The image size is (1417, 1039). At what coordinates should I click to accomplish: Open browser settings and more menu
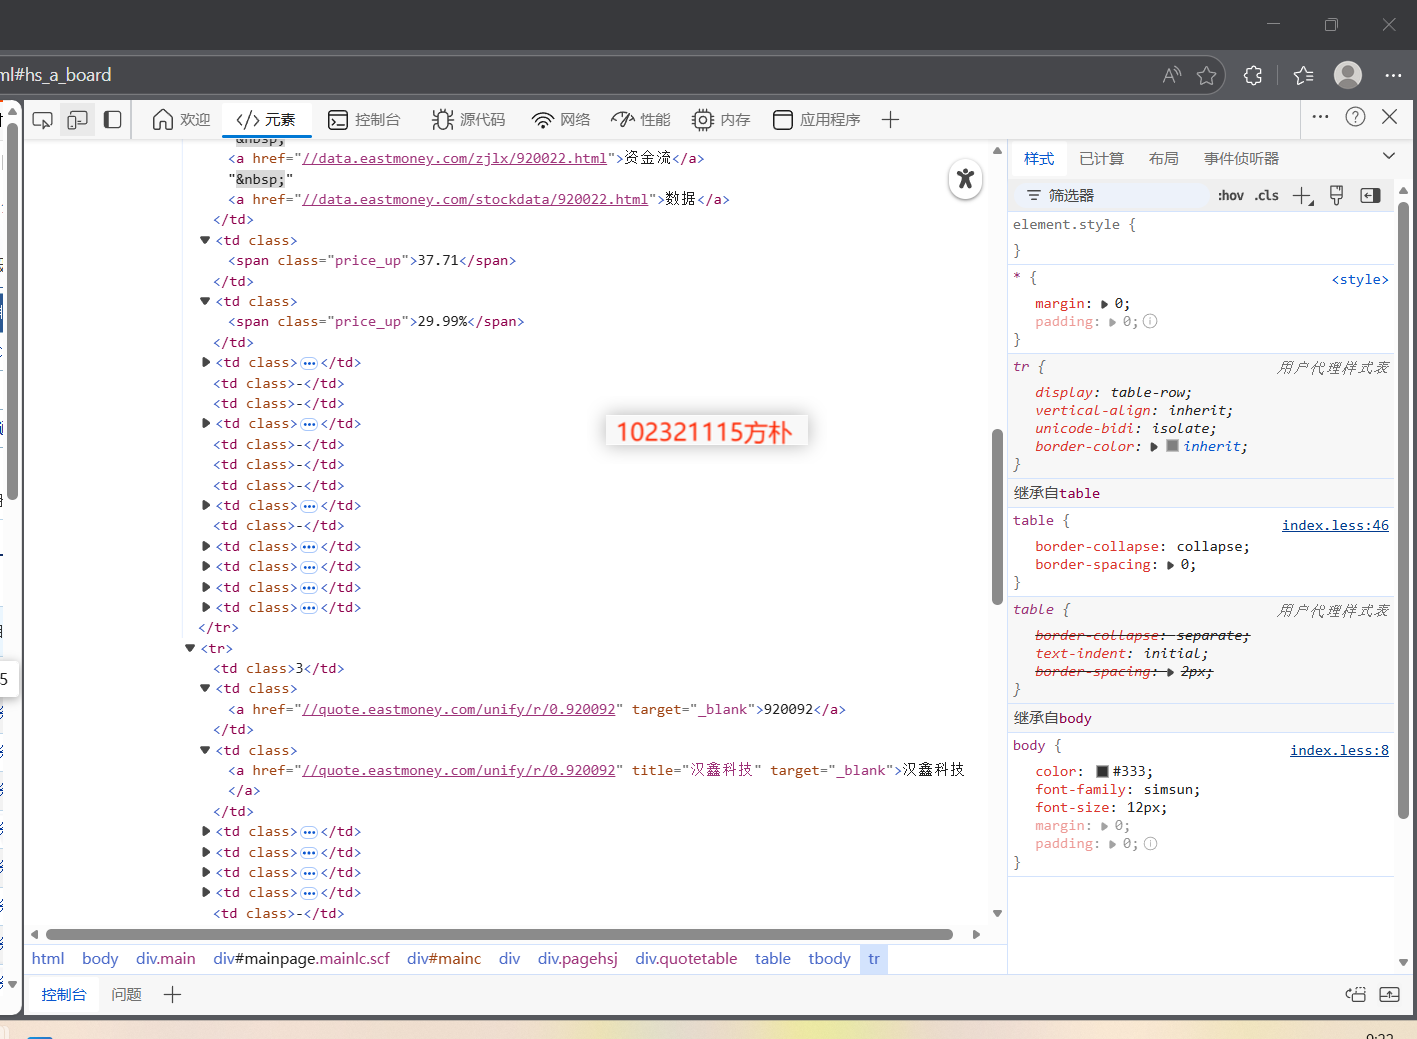tap(1393, 75)
